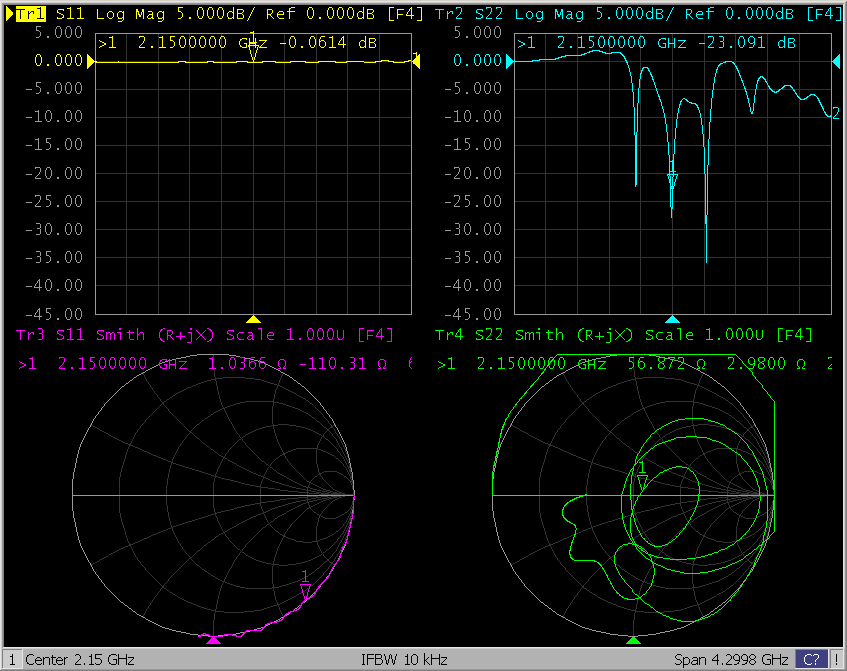Click cyan reference level arrow right of Tr2 graph
Viewport: 847px width, 671px height.
tap(837, 62)
